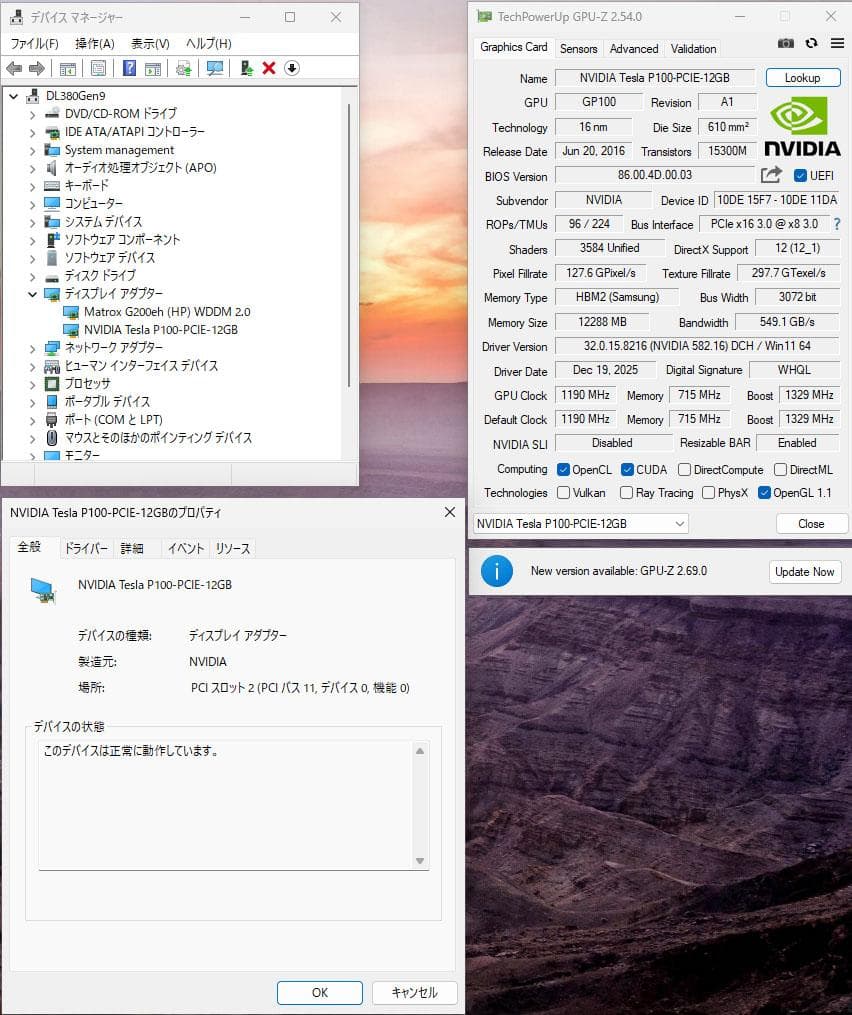Open the 表示(V) menu
The height and width of the screenshot is (1015, 852).
pos(150,43)
